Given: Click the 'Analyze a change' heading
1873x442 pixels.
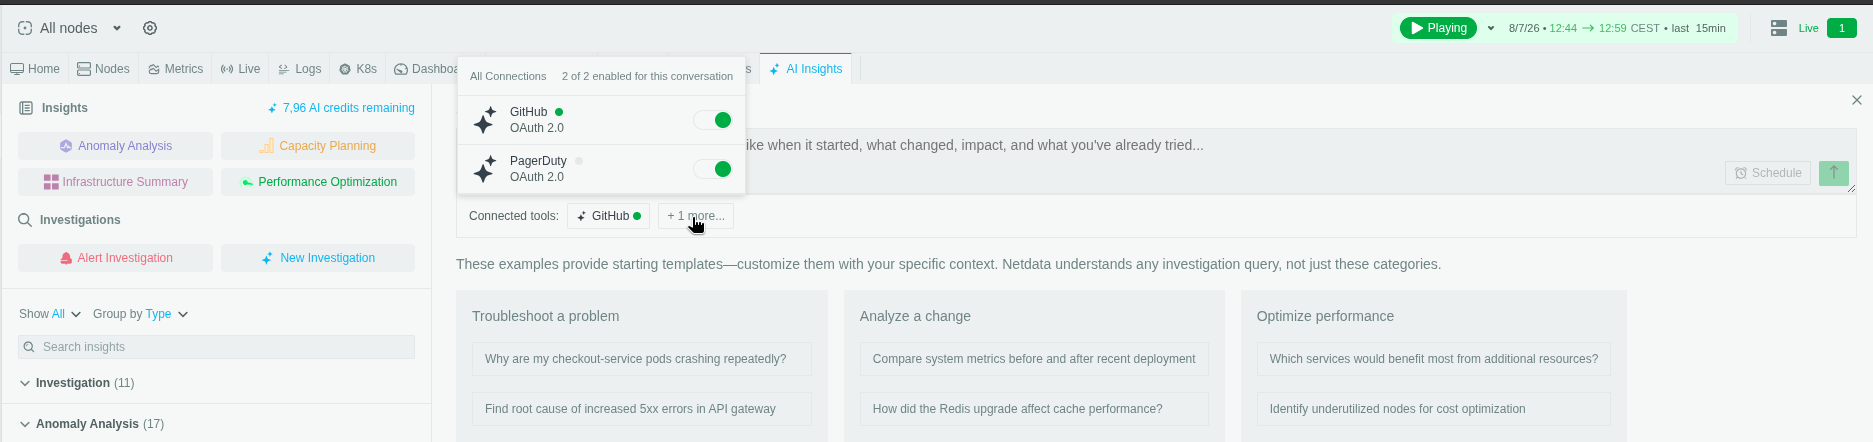Looking at the screenshot, I should [915, 316].
